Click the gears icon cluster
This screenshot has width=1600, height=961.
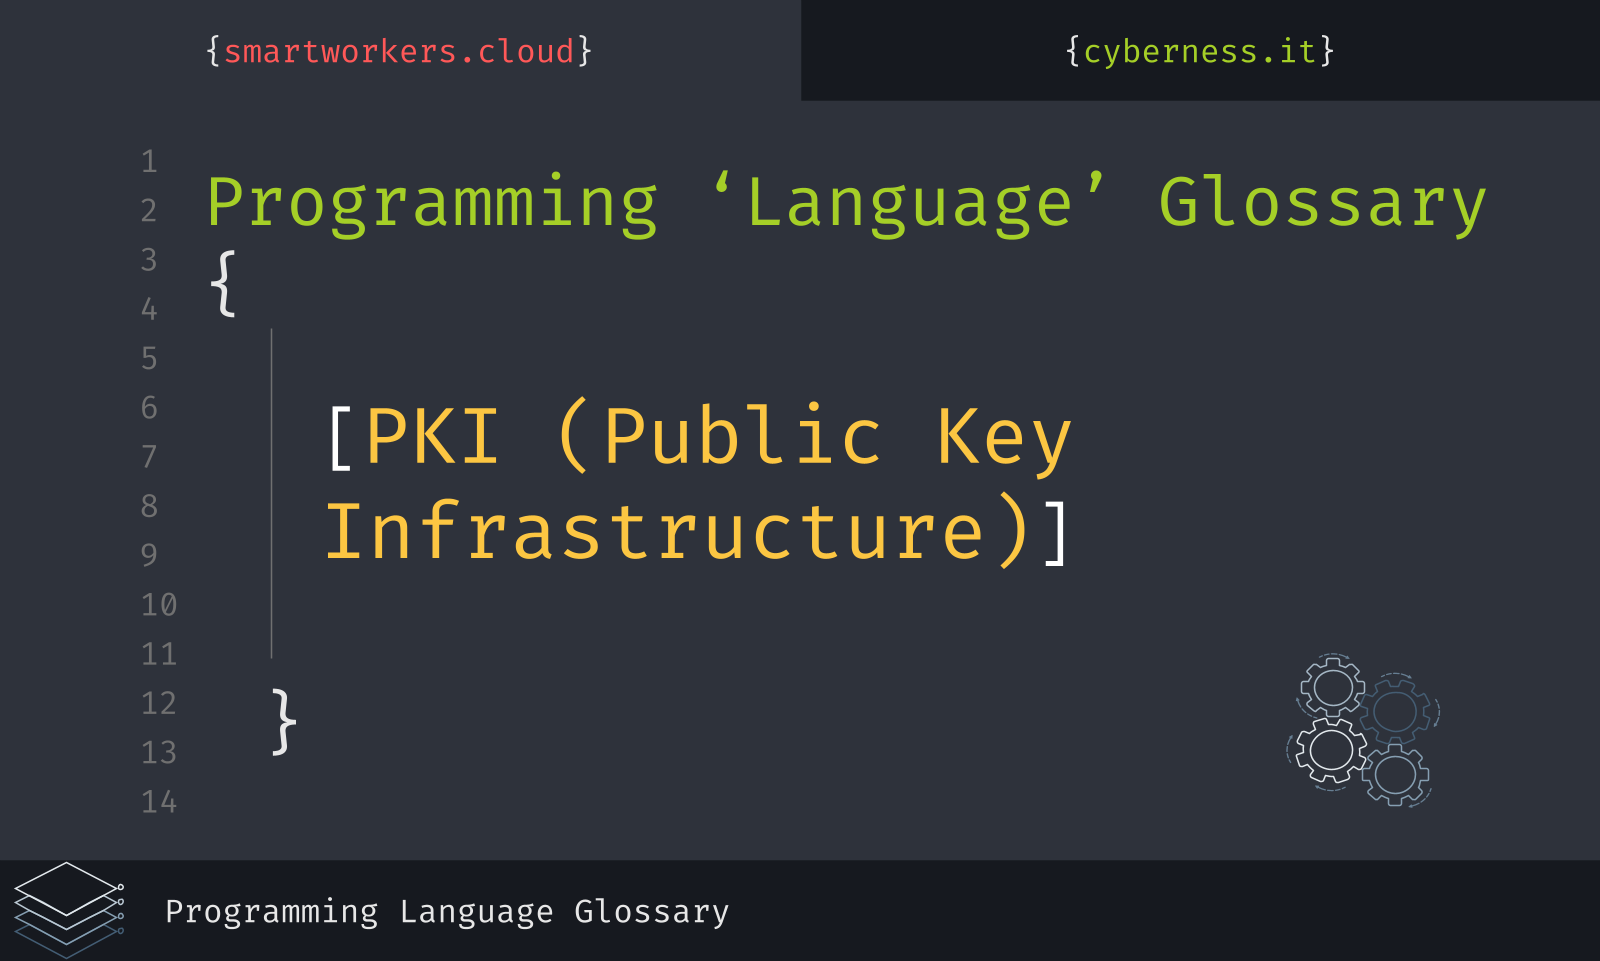[x=1363, y=730]
